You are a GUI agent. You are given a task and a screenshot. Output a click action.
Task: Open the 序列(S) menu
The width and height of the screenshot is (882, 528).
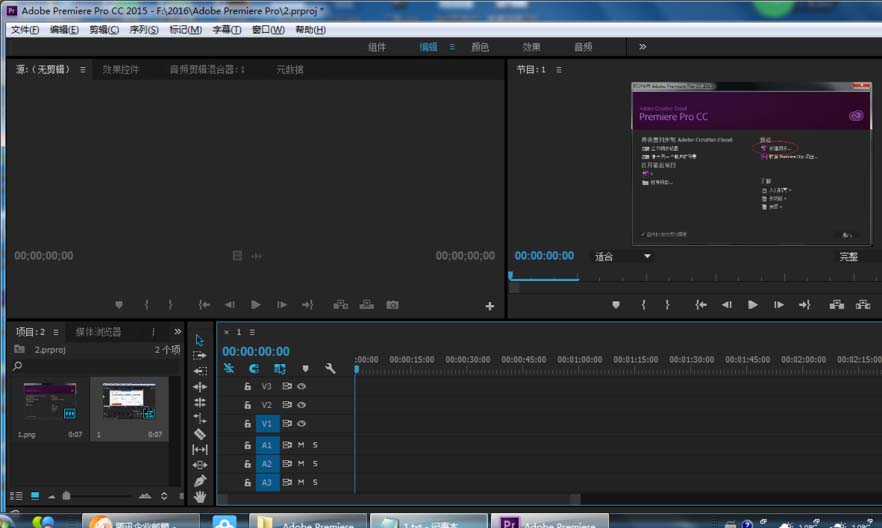tap(144, 30)
